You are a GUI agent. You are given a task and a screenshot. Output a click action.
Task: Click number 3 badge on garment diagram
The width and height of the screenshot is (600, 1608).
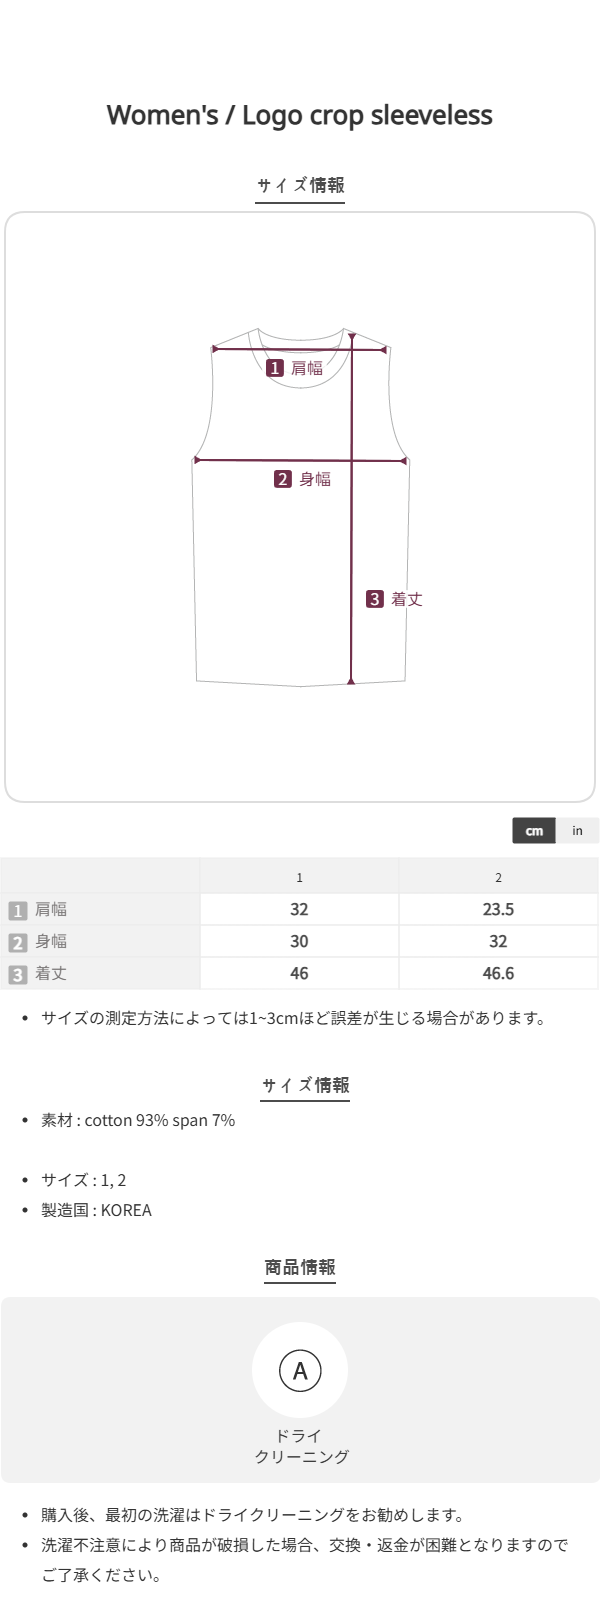[374, 599]
